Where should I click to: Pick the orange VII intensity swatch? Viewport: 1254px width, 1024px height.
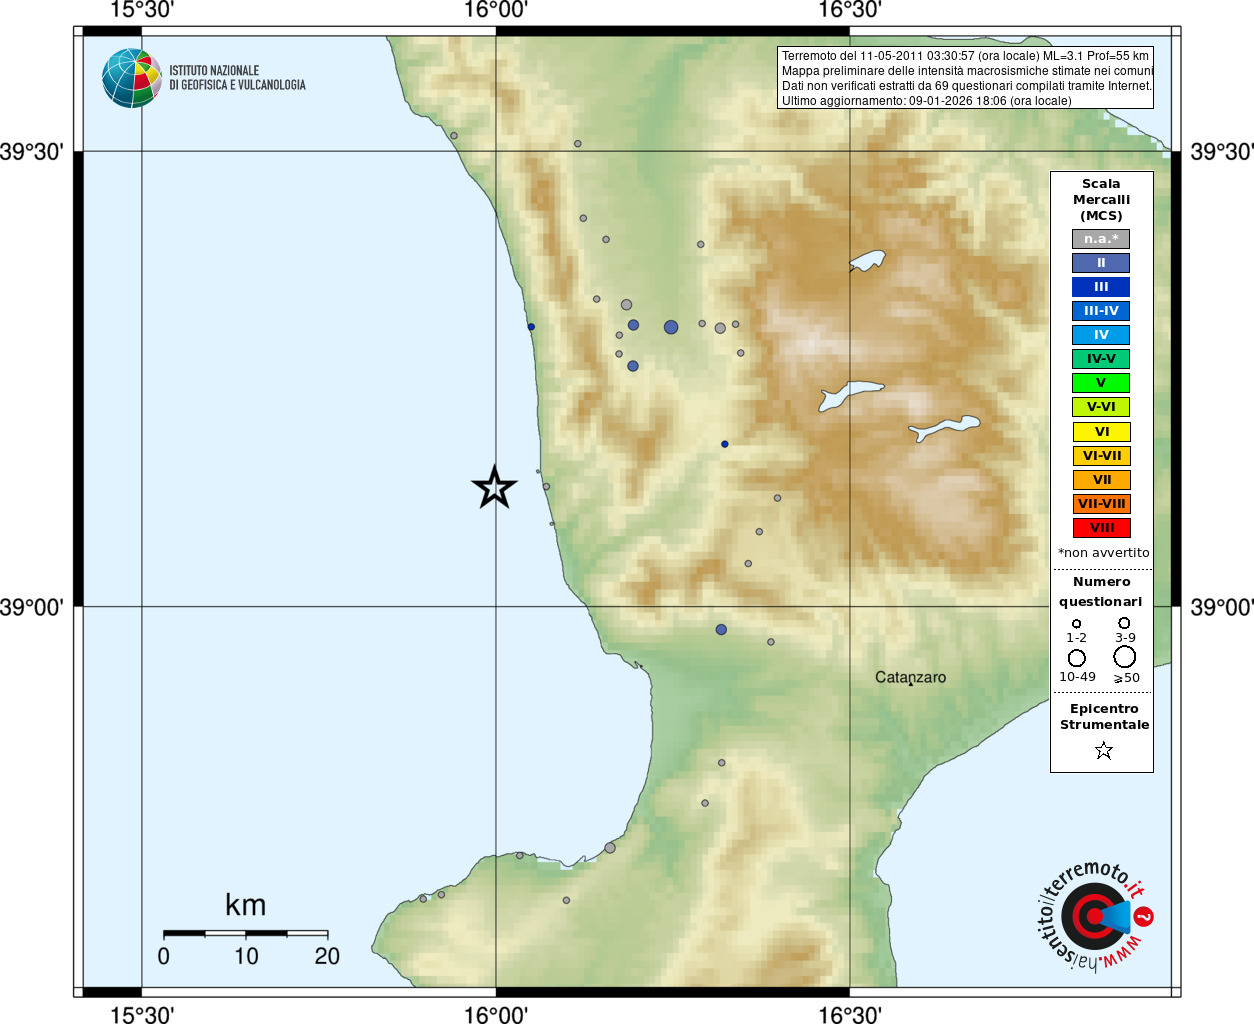pyautogui.click(x=1101, y=480)
